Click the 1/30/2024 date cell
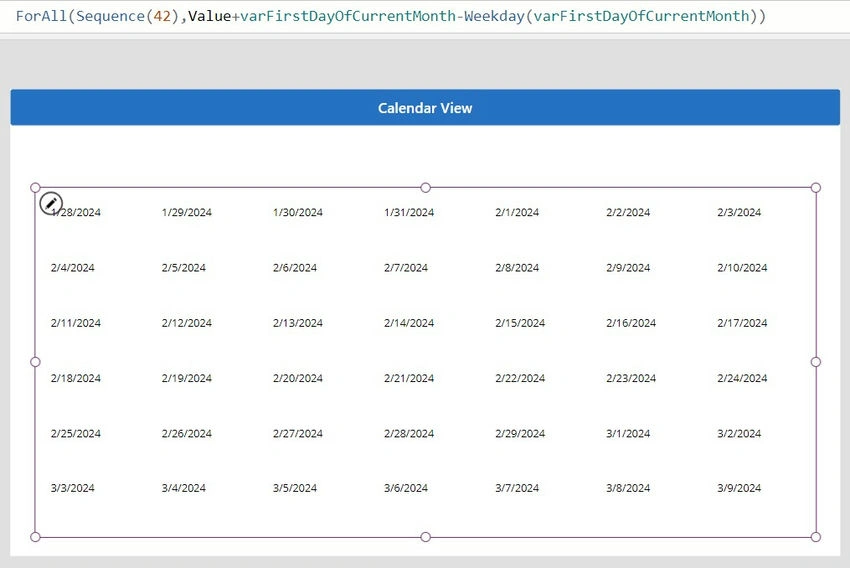 (298, 212)
